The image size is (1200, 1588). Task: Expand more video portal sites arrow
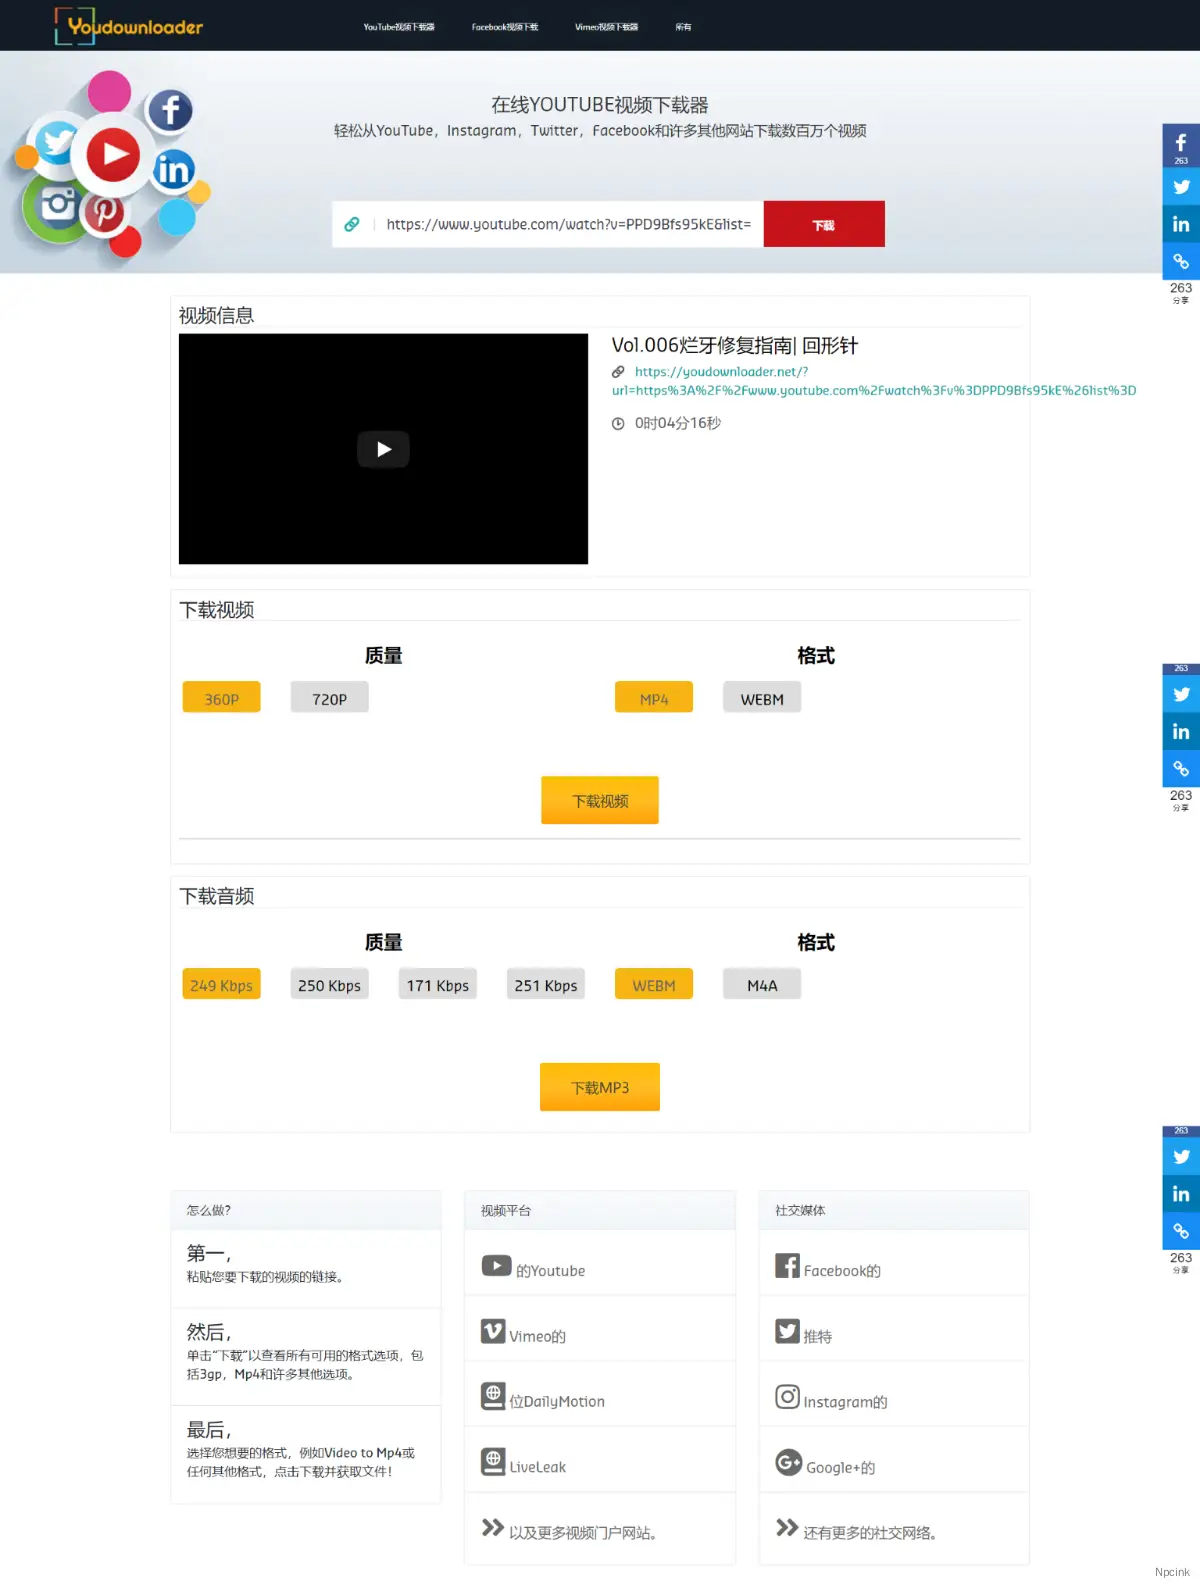coord(492,1527)
